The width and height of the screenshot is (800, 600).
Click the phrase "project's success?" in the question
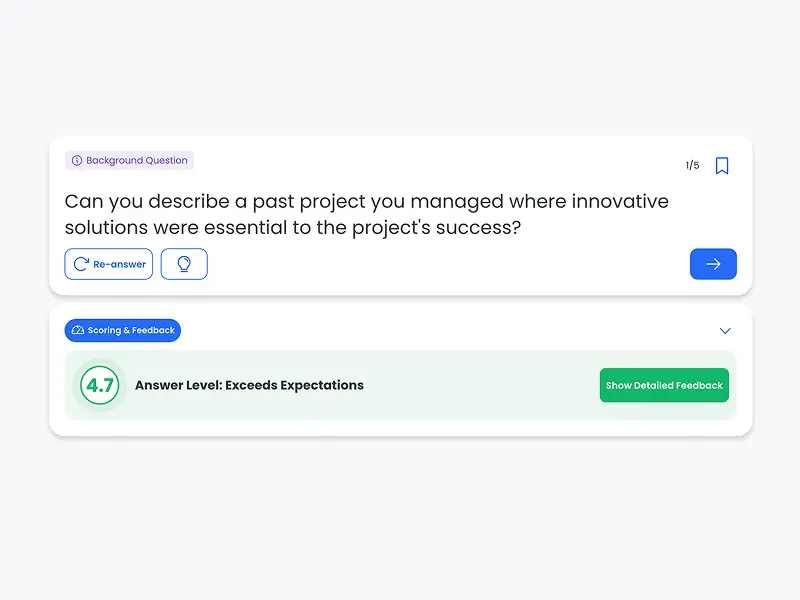436,228
